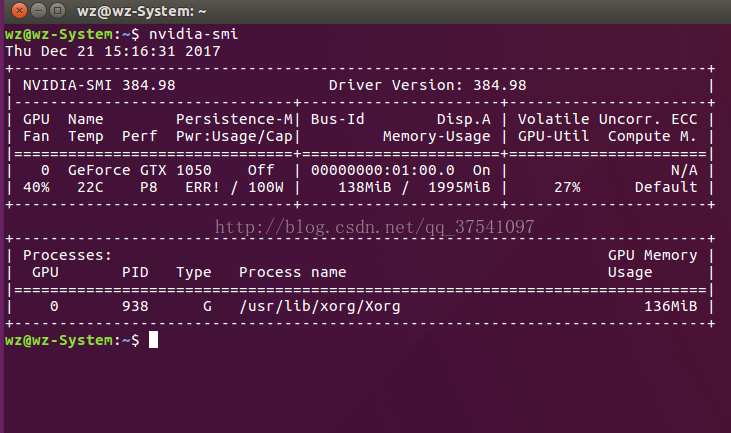This screenshot has height=433, width=731.
Task: Minimize the terminal window
Action: point(38,10)
